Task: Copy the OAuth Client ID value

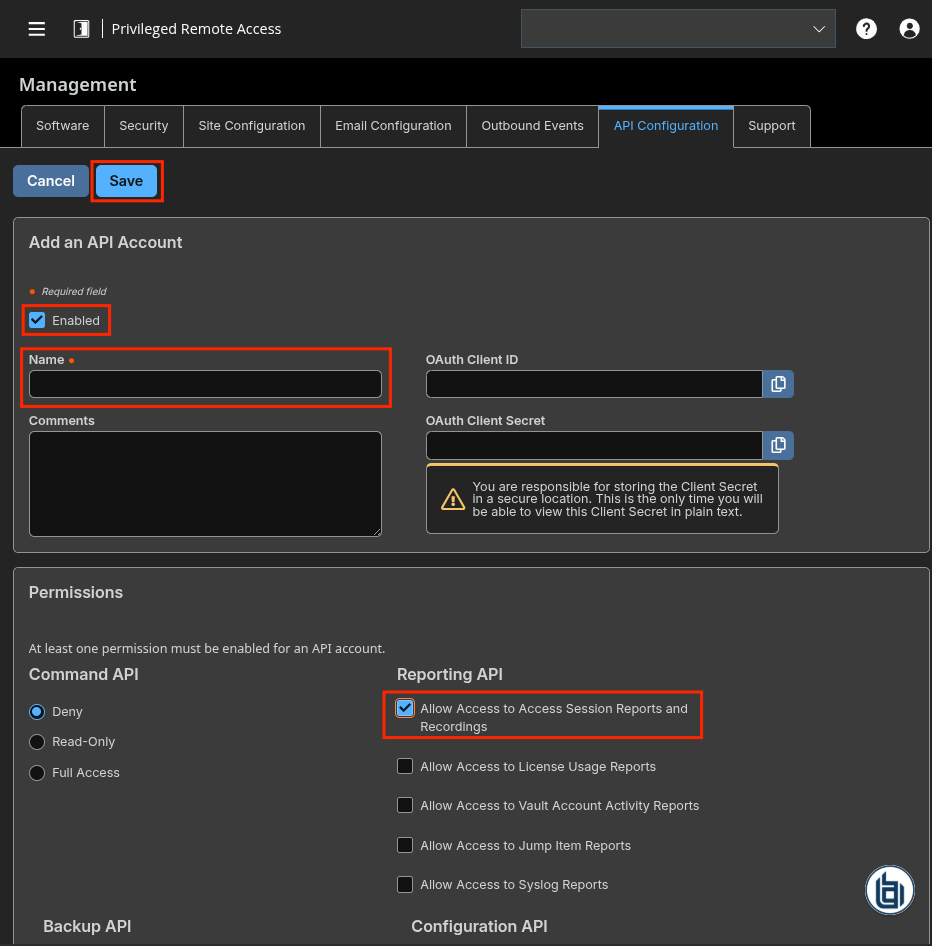Action: click(778, 384)
